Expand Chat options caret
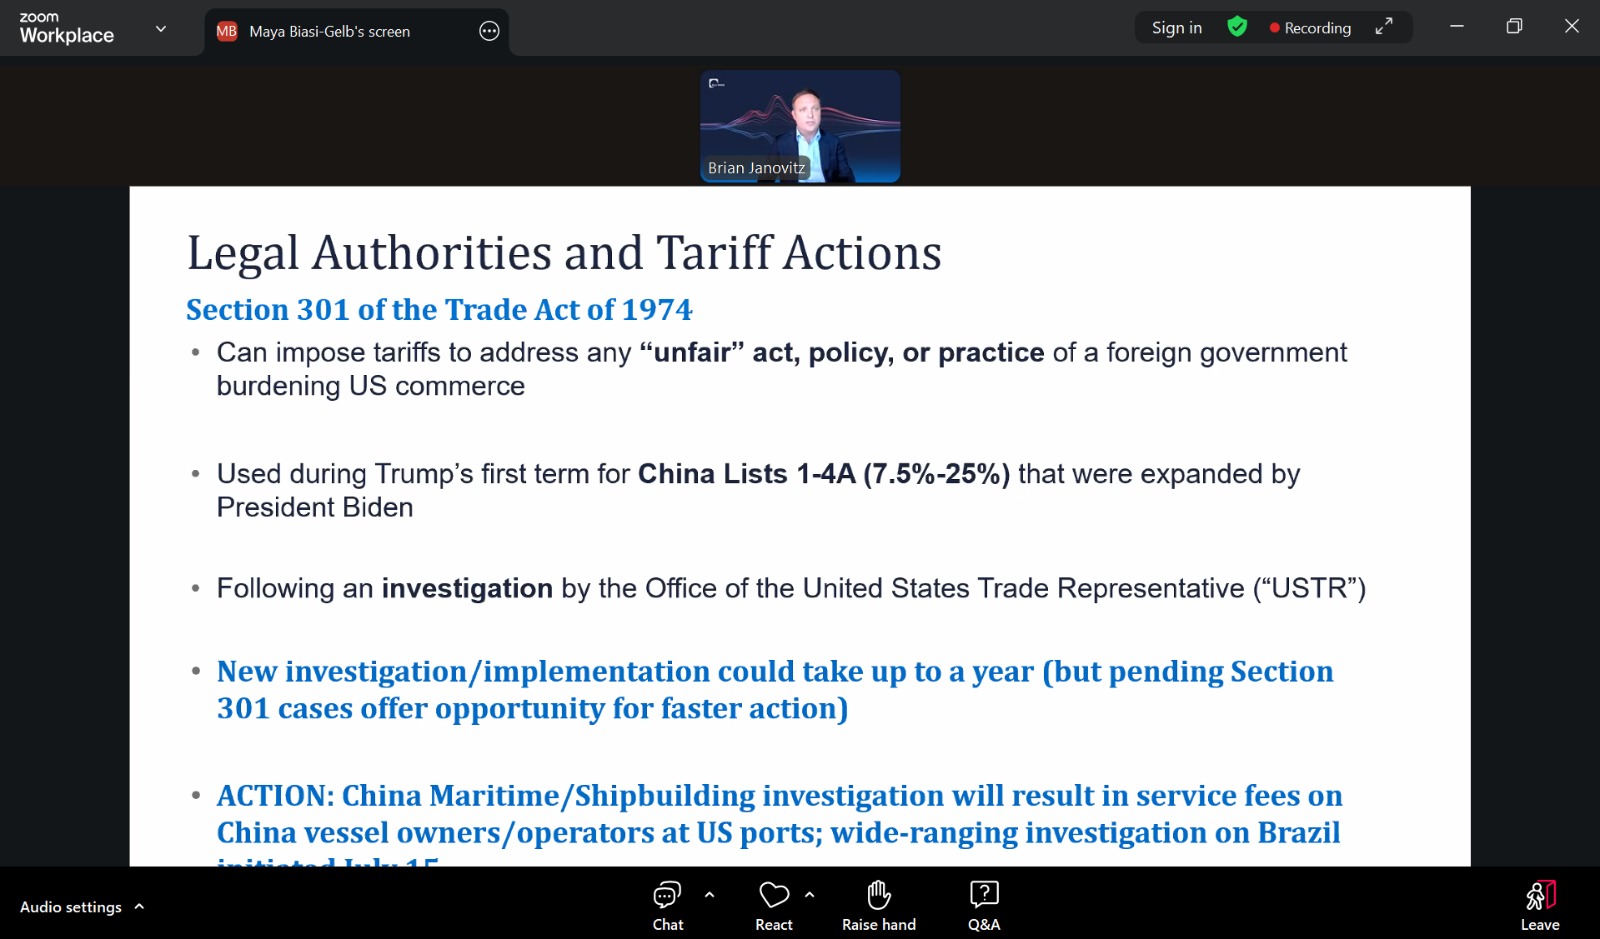Viewport: 1600px width, 939px height. [709, 895]
